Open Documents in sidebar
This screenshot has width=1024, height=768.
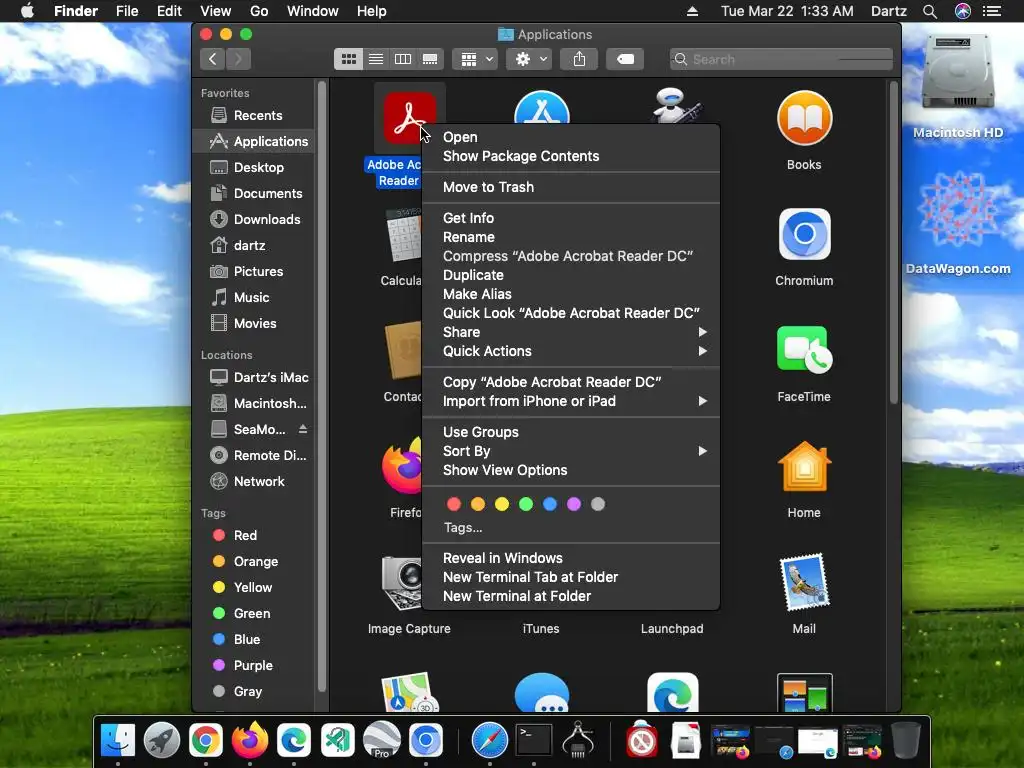pyautogui.click(x=255, y=193)
